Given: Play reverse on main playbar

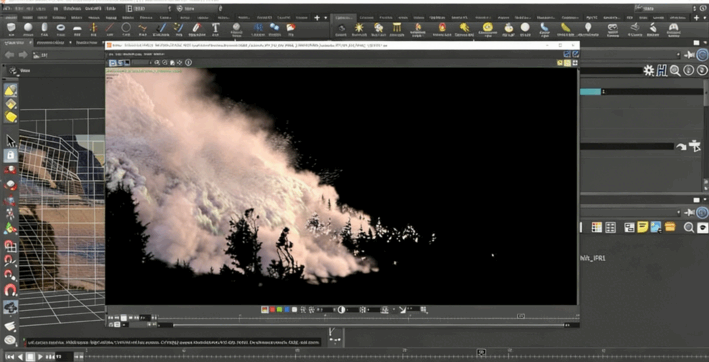Looking at the screenshot, I should pos(20,357).
